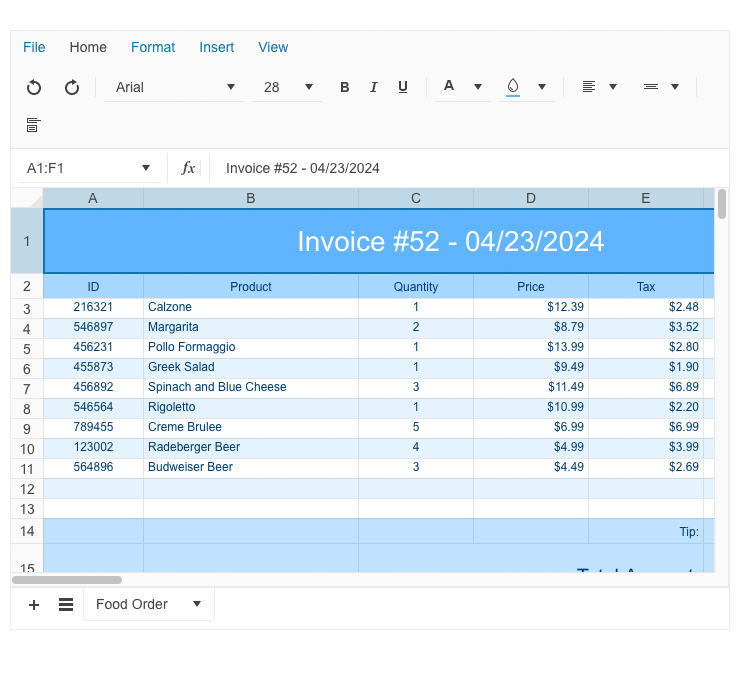Viewport: 740px width, 690px height.
Task: Click the text color A icon
Action: click(x=449, y=87)
